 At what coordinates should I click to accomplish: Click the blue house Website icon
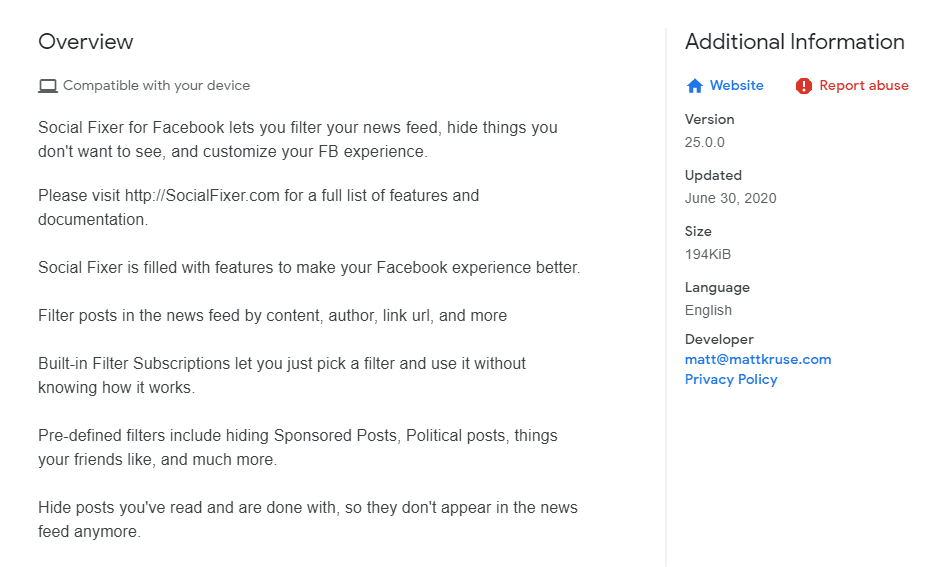[695, 86]
